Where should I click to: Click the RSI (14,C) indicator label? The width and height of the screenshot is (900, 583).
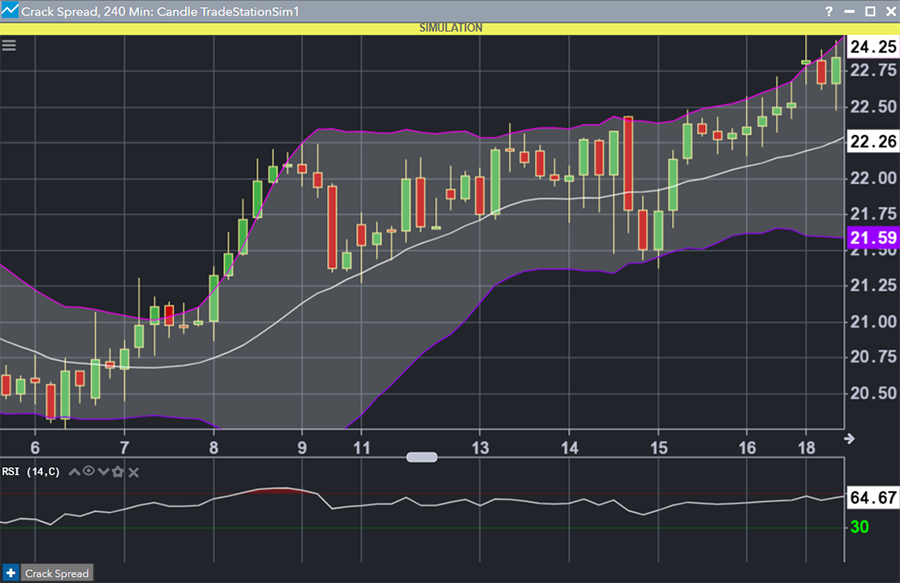coord(30,472)
